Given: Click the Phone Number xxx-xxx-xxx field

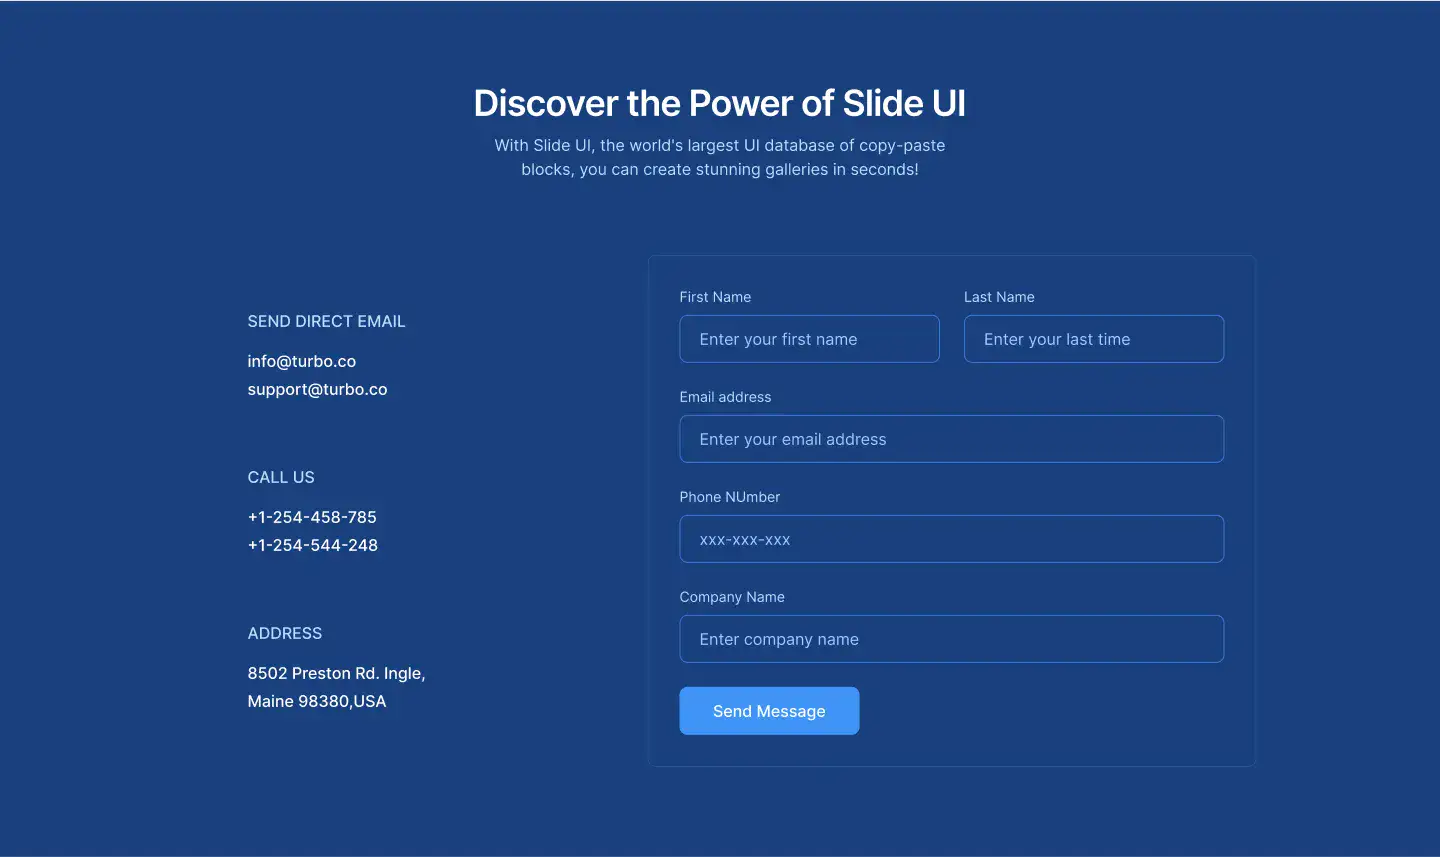Looking at the screenshot, I should tap(952, 539).
